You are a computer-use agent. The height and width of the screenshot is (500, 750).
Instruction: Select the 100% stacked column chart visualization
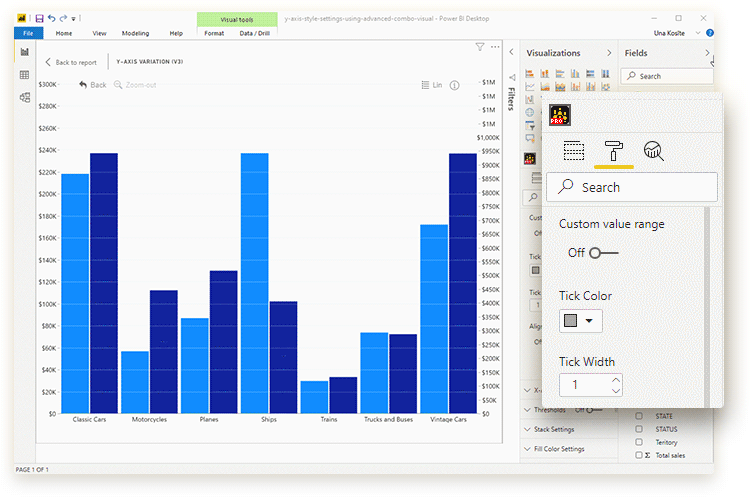[606, 74]
